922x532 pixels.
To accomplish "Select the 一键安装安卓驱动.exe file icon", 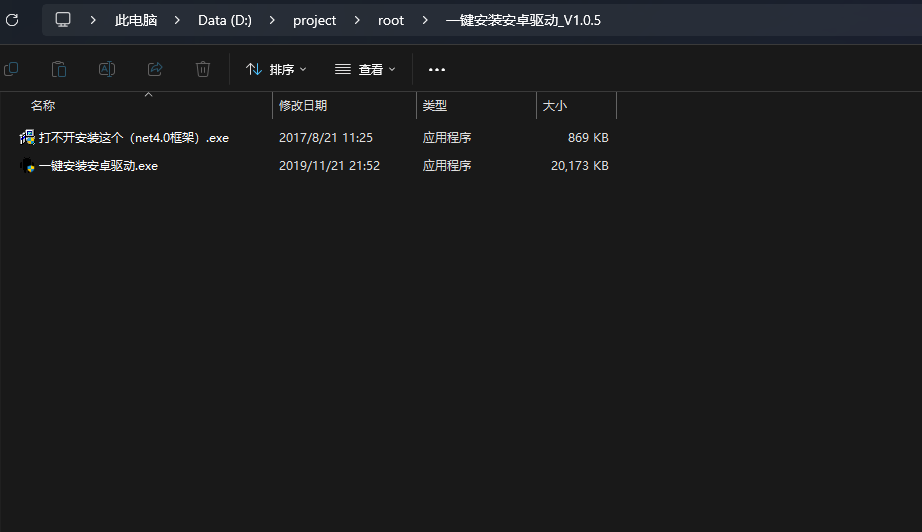I will click(27, 166).
